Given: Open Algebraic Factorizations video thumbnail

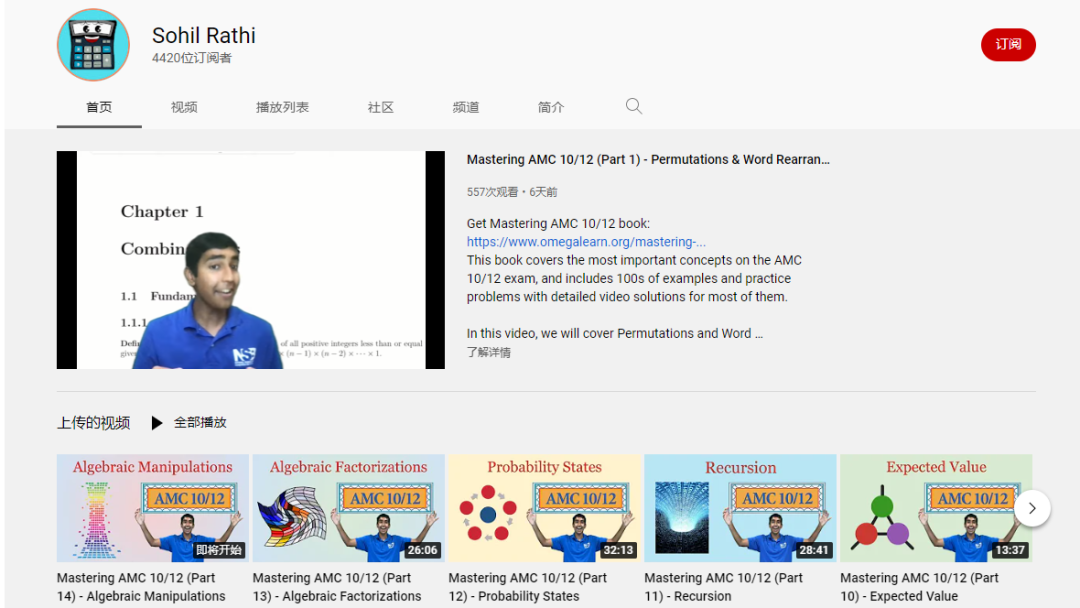Looking at the screenshot, I should [349, 508].
